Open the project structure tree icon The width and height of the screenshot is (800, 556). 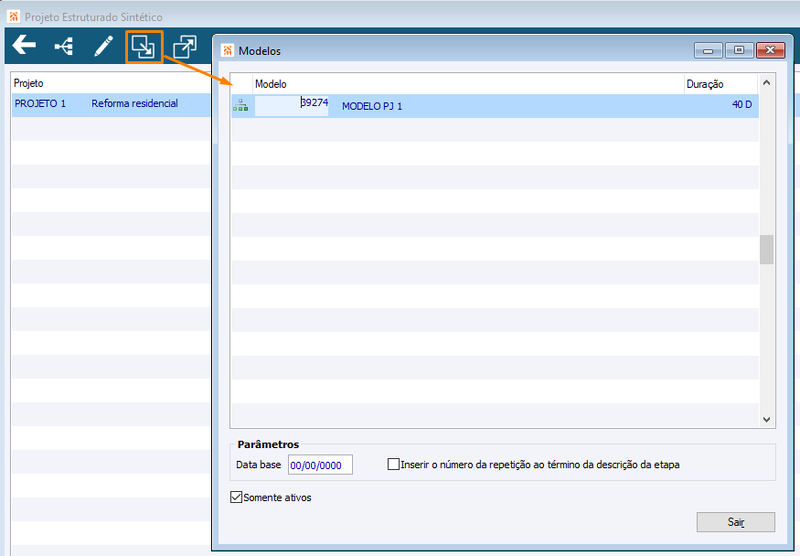point(64,46)
